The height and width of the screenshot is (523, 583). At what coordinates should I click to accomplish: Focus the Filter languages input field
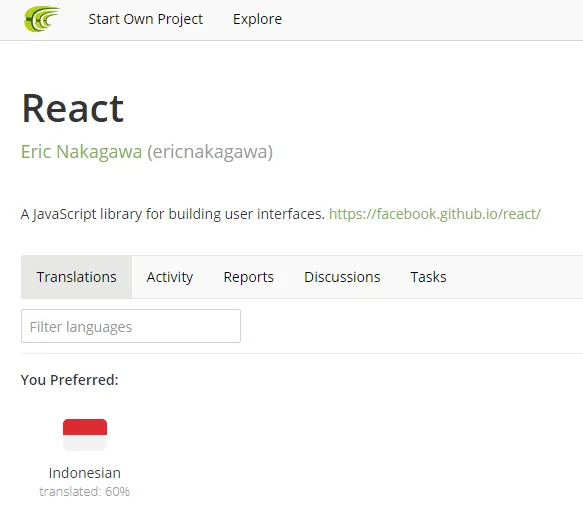[x=131, y=326]
